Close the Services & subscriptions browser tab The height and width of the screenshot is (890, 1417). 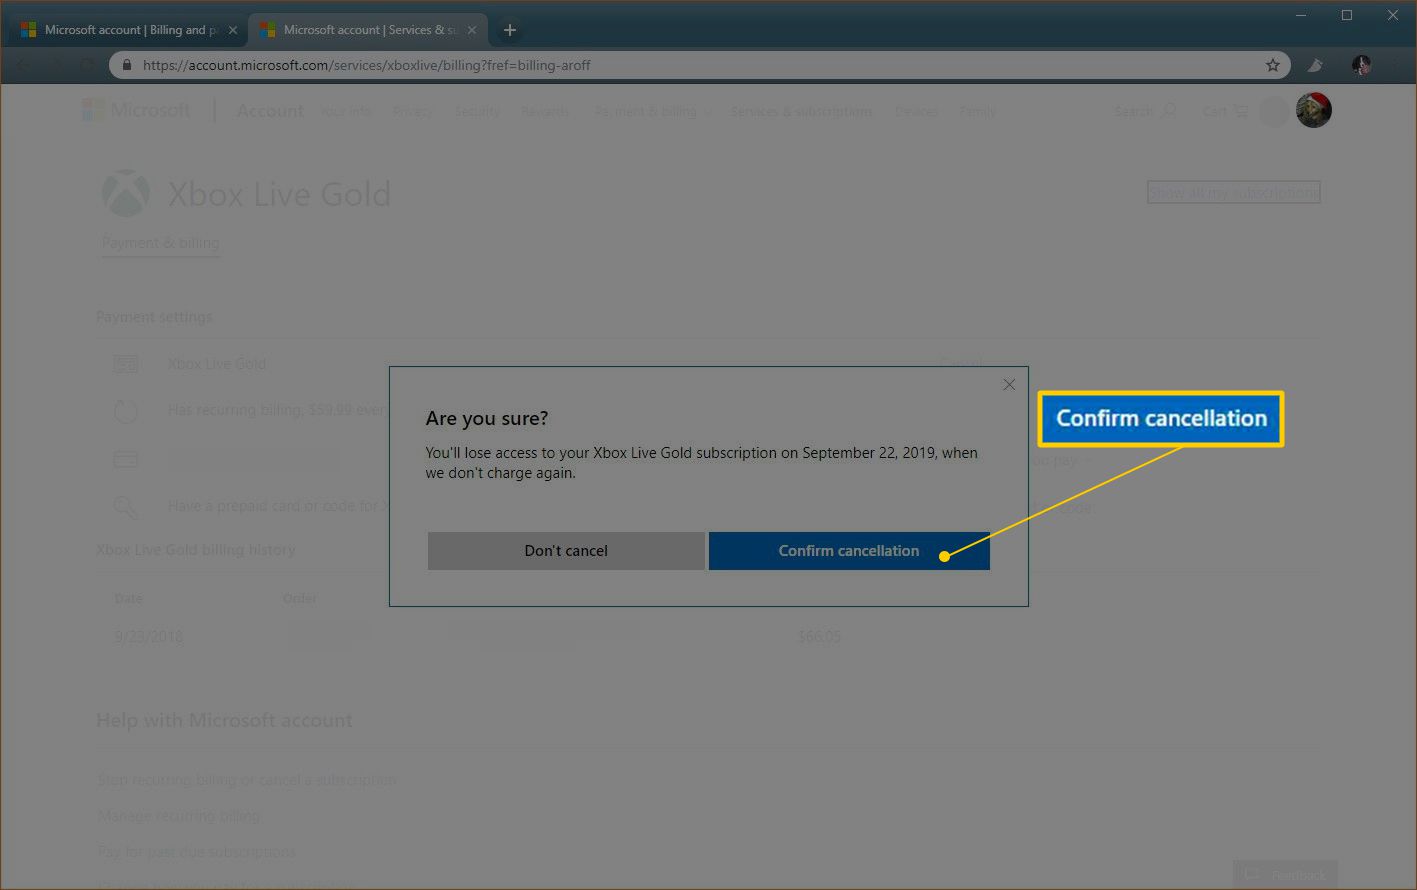pyautogui.click(x=472, y=30)
